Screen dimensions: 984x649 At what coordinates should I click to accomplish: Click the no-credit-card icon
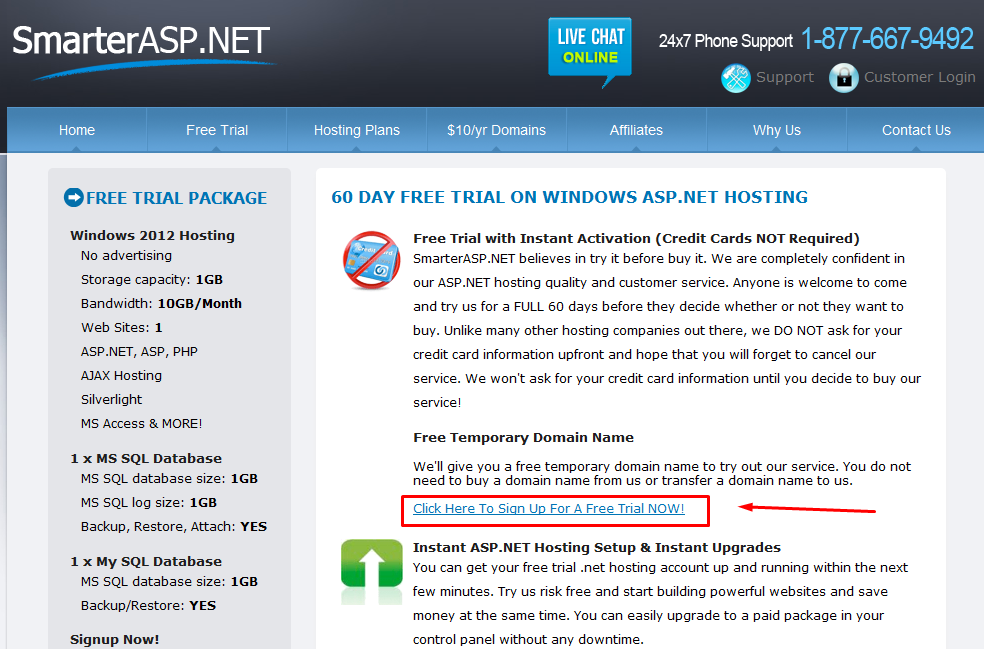372,260
